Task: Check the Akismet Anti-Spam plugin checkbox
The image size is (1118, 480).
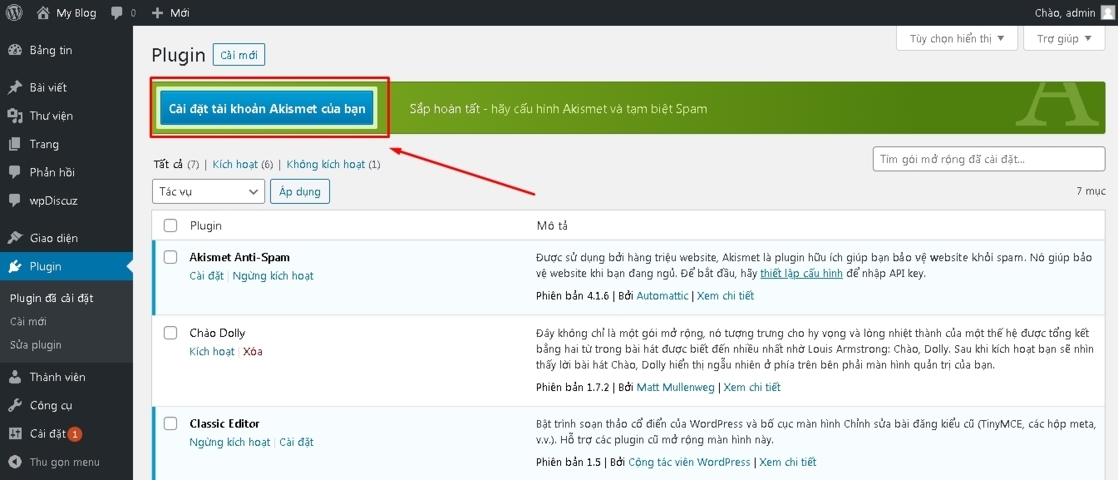Action: pyautogui.click(x=170, y=257)
